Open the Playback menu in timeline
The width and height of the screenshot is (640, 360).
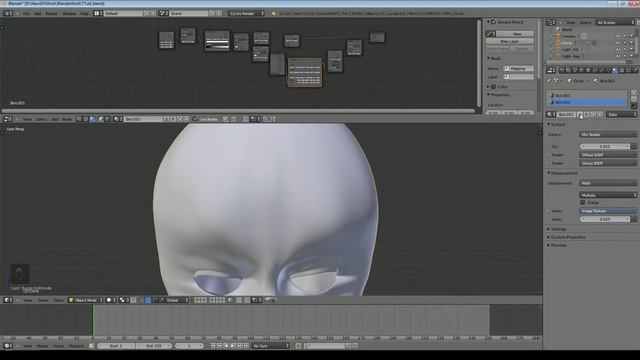pos(76,346)
